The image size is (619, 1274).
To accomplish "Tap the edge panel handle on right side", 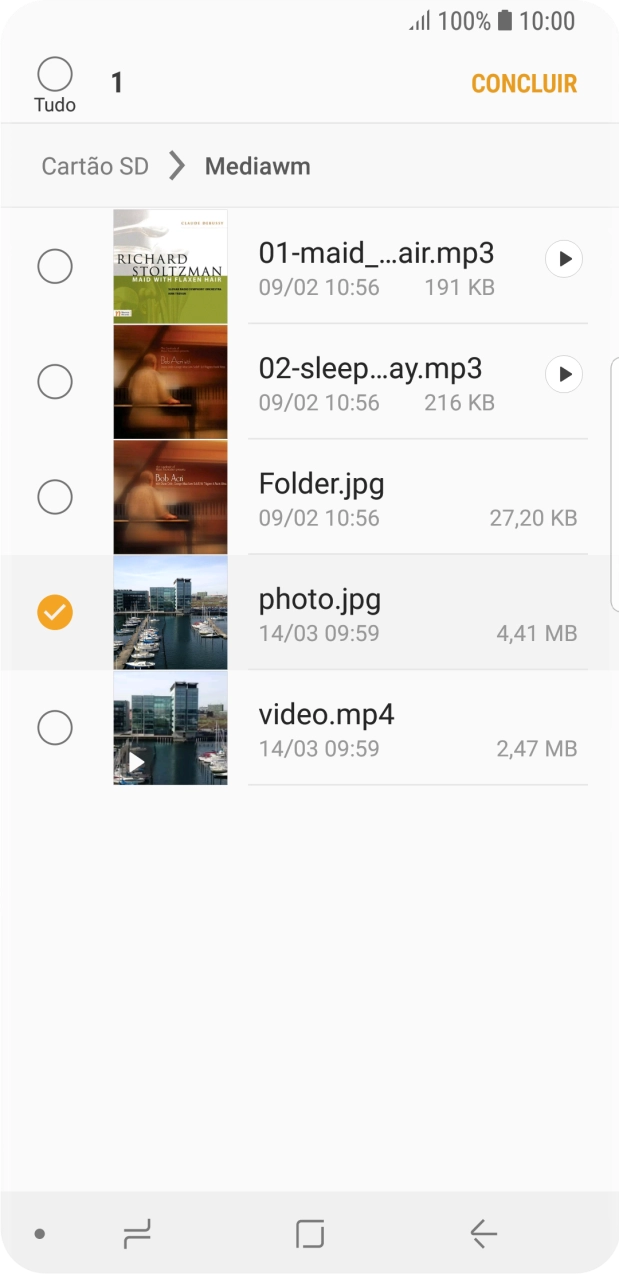I will click(x=614, y=483).
